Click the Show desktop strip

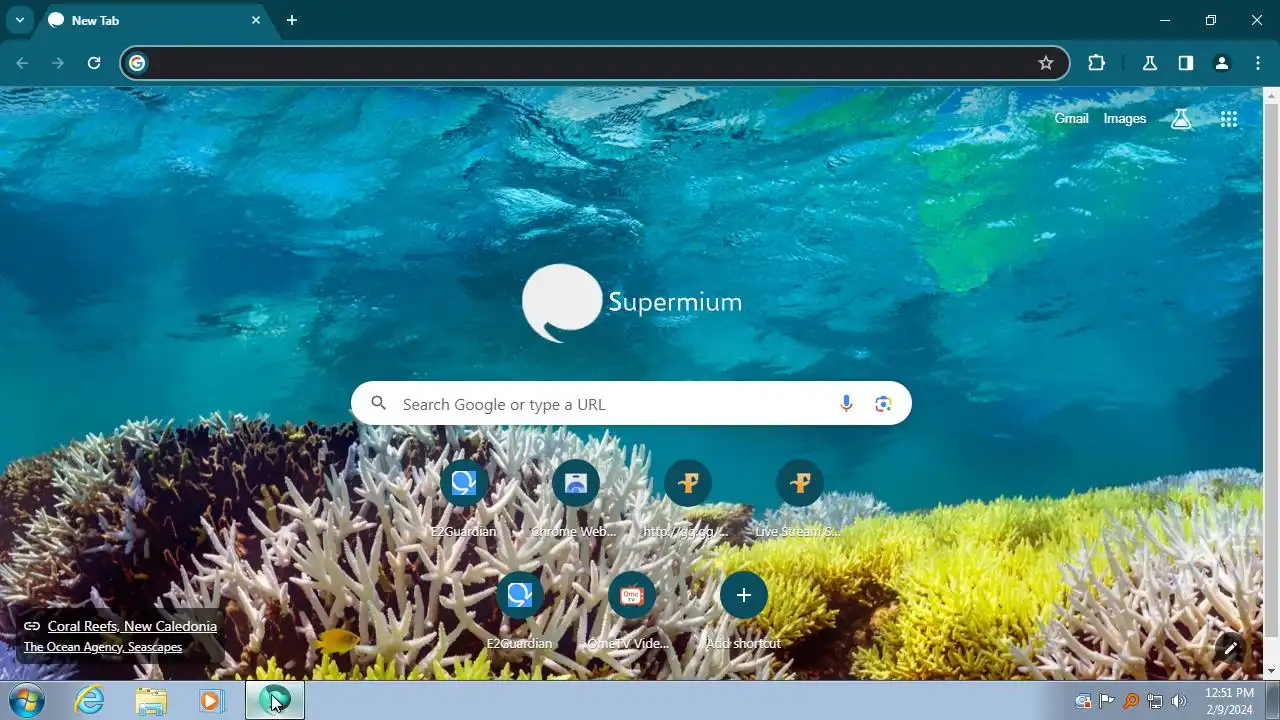pyautogui.click(x=1272, y=700)
